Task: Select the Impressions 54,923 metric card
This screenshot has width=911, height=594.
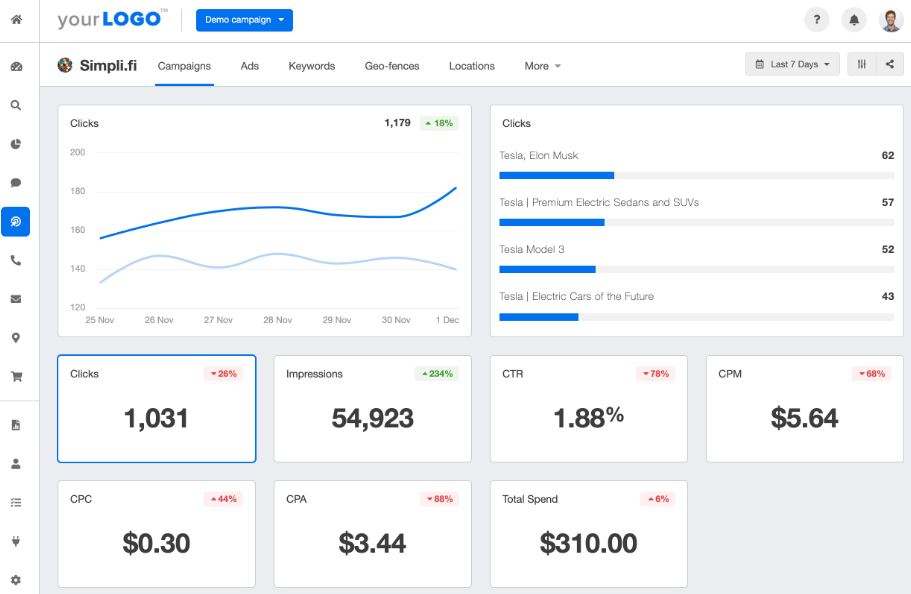Action: point(372,409)
